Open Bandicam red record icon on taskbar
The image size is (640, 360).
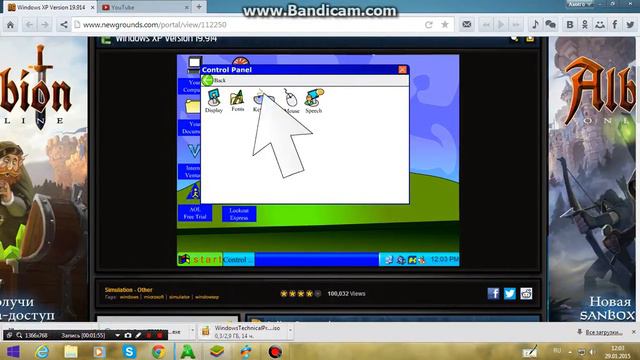pos(275,351)
